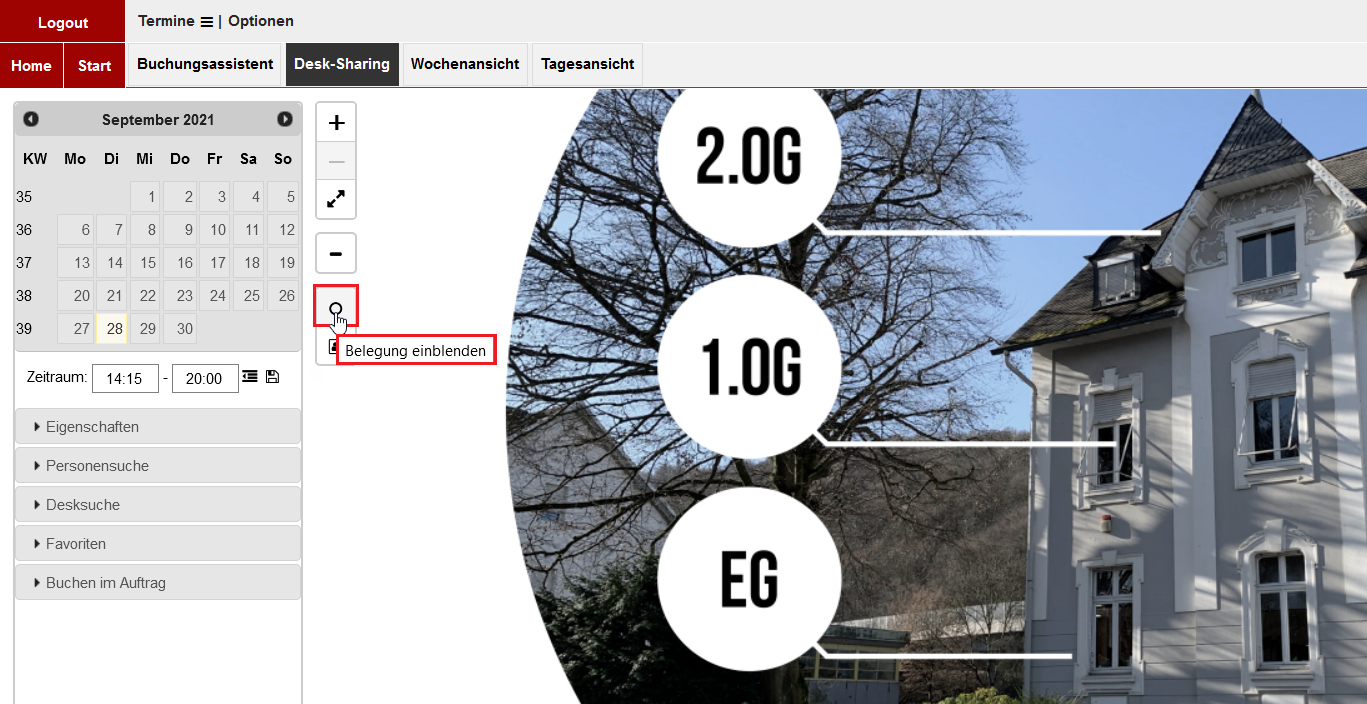This screenshot has height=704, width=1367.
Task: Expand the Favoriten section
Action: (158, 544)
